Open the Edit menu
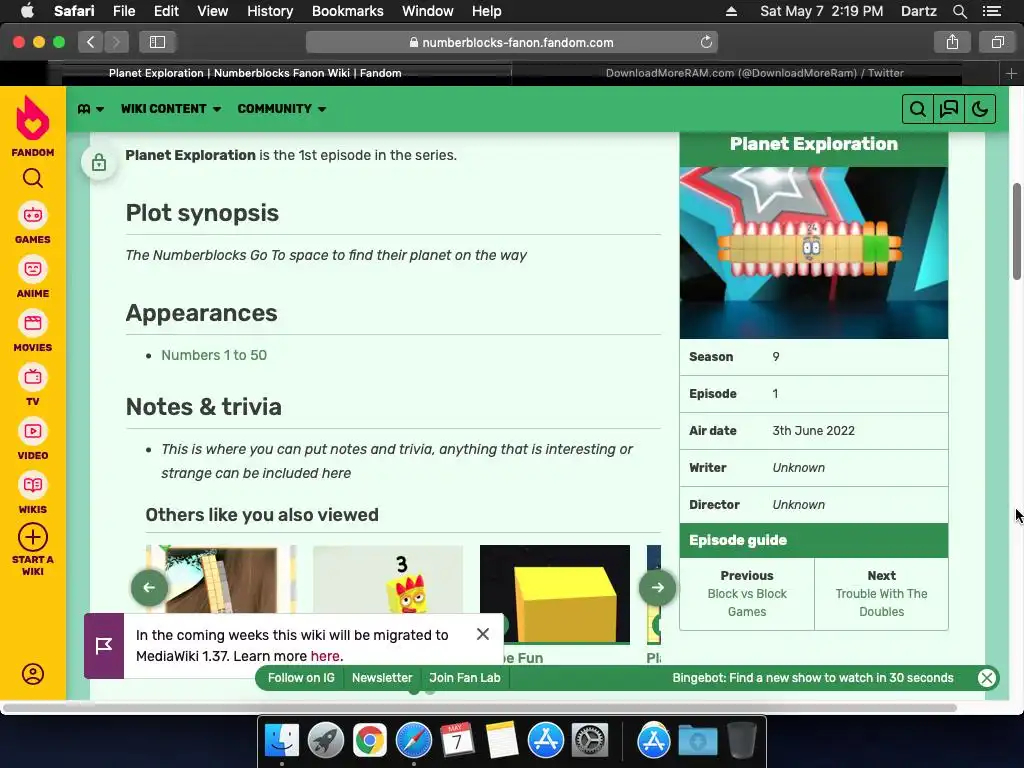This screenshot has height=768, width=1024. click(x=166, y=11)
